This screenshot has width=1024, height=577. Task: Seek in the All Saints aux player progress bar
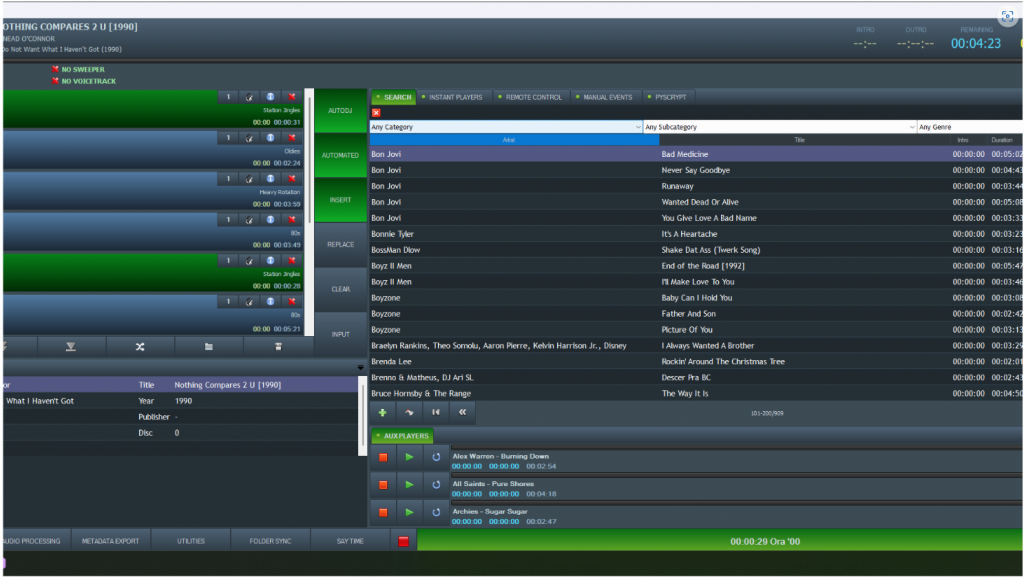click(x=737, y=475)
